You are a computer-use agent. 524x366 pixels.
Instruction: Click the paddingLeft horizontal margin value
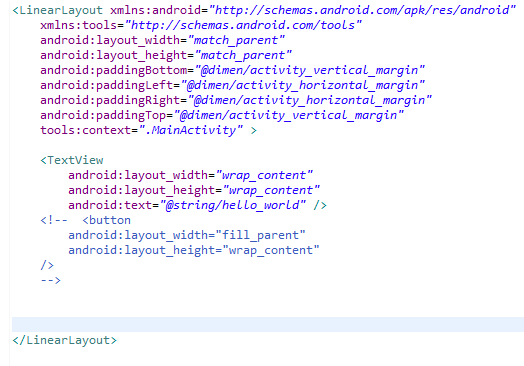tap(303, 86)
